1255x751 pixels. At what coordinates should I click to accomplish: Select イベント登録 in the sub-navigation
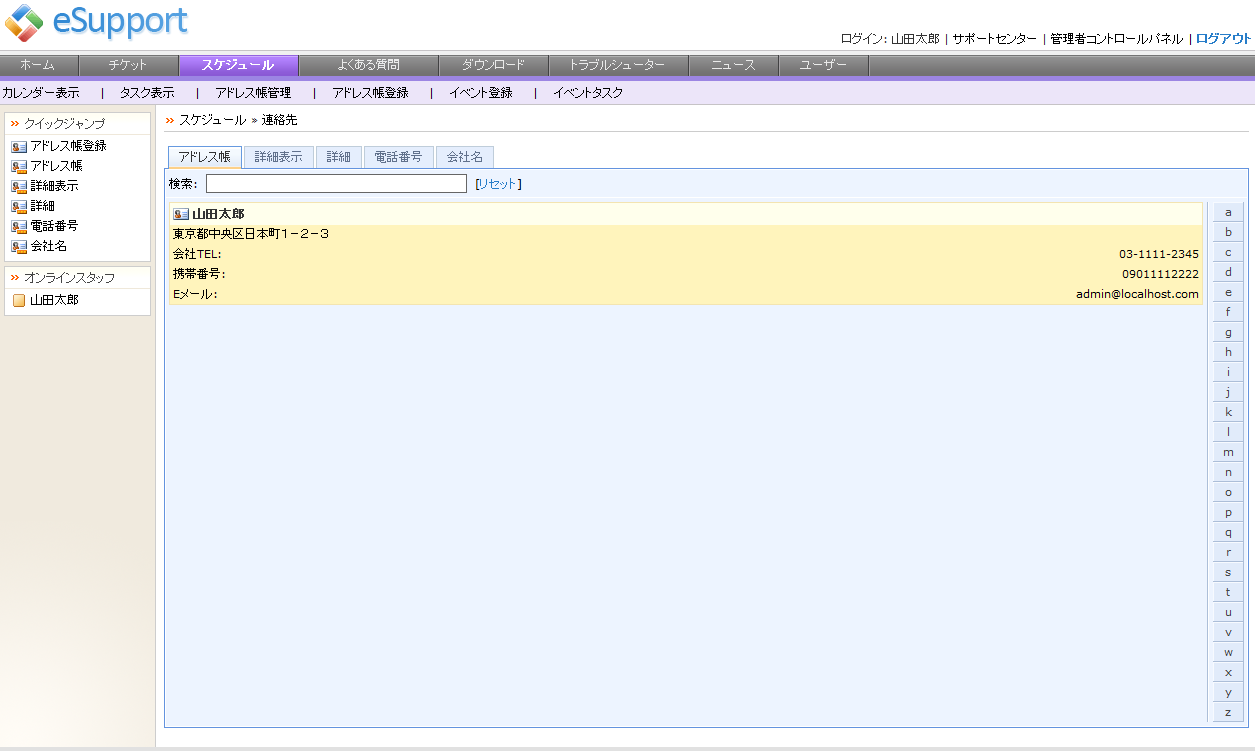[x=482, y=92]
